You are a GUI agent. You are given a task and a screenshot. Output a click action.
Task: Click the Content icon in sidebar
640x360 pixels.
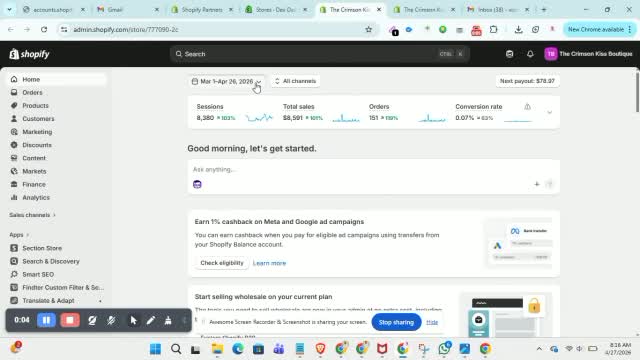coord(14,158)
